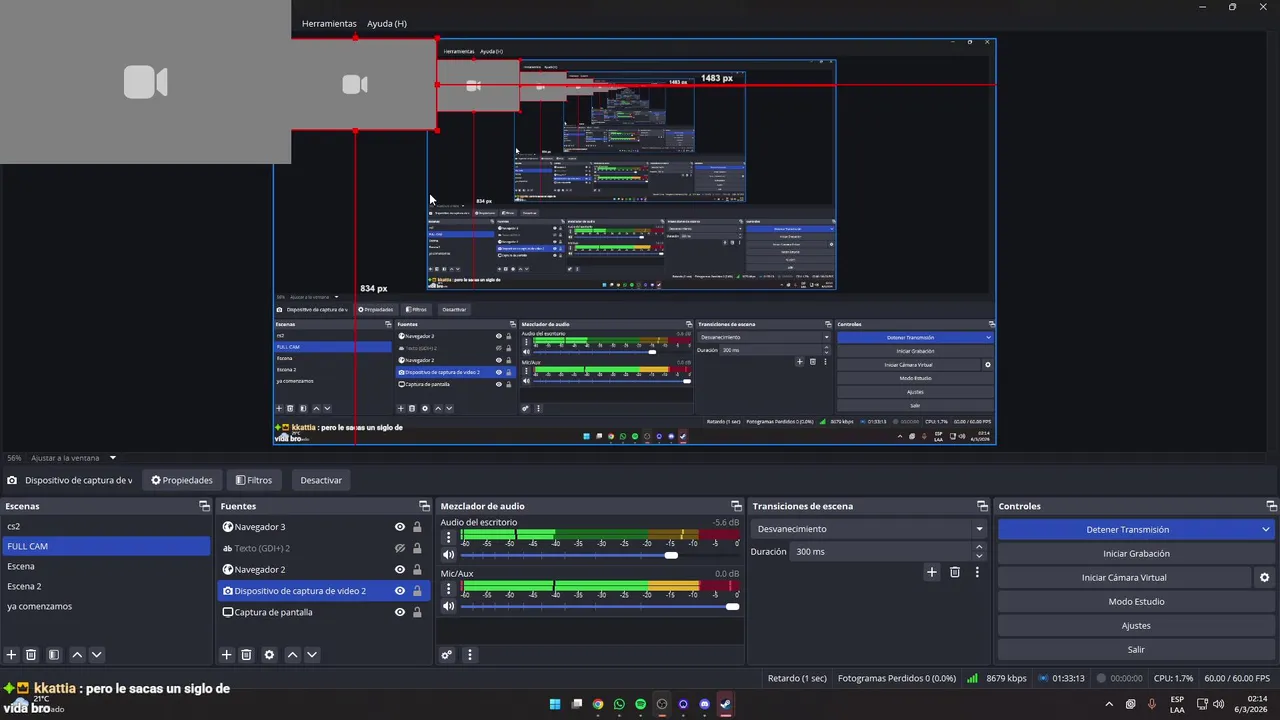Delete selected scene with trash icon

coord(31,655)
